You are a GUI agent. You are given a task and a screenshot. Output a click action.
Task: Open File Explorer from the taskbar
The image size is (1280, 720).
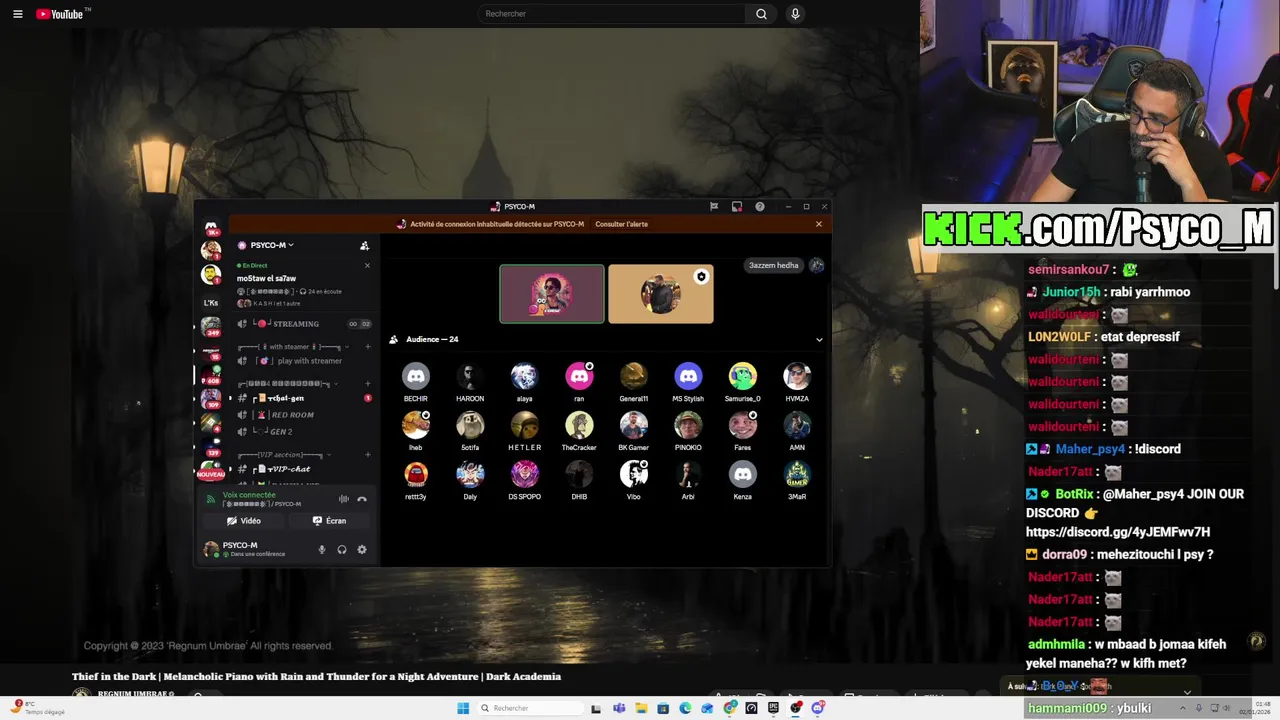(x=641, y=708)
